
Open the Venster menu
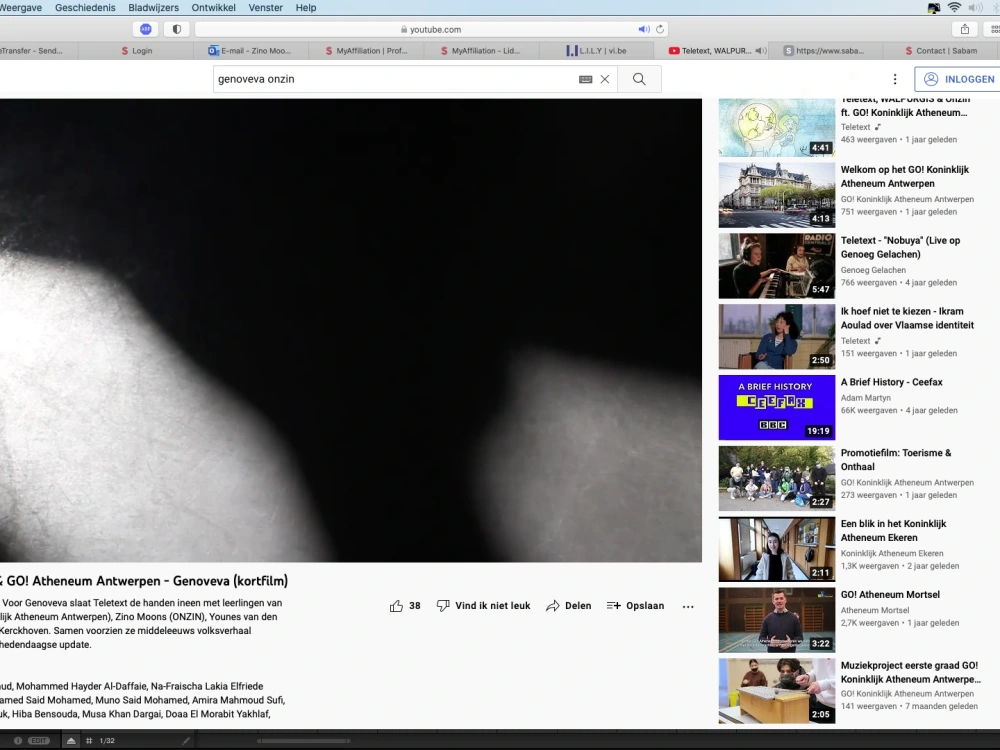click(x=265, y=8)
